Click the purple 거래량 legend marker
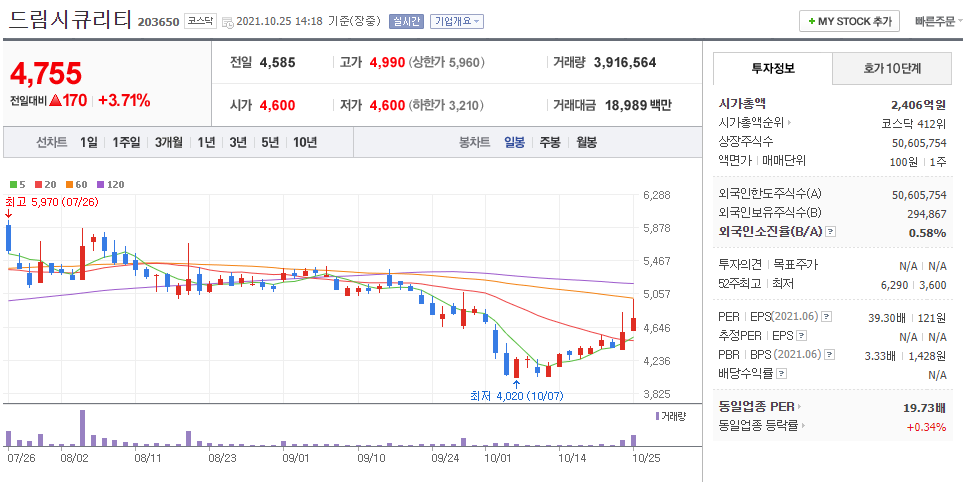 click(x=657, y=415)
